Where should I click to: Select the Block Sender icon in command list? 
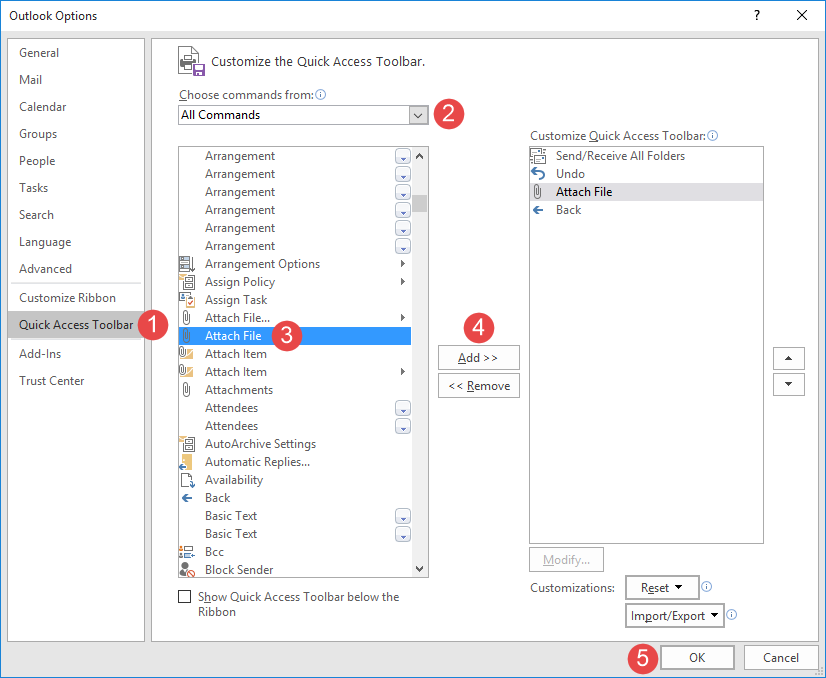click(x=187, y=570)
